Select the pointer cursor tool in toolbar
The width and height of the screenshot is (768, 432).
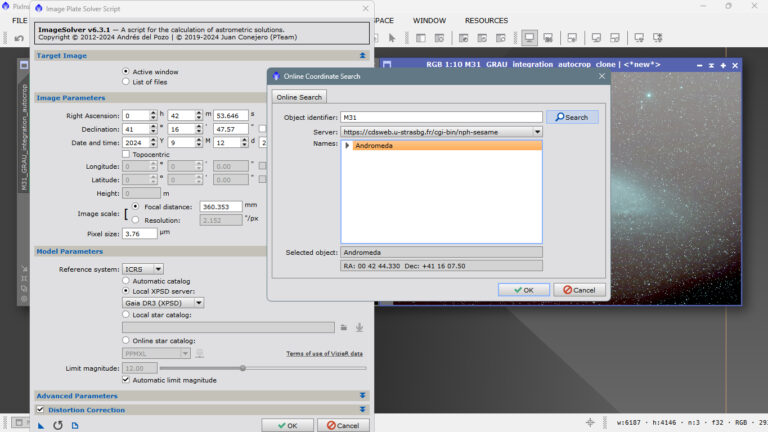391,38
